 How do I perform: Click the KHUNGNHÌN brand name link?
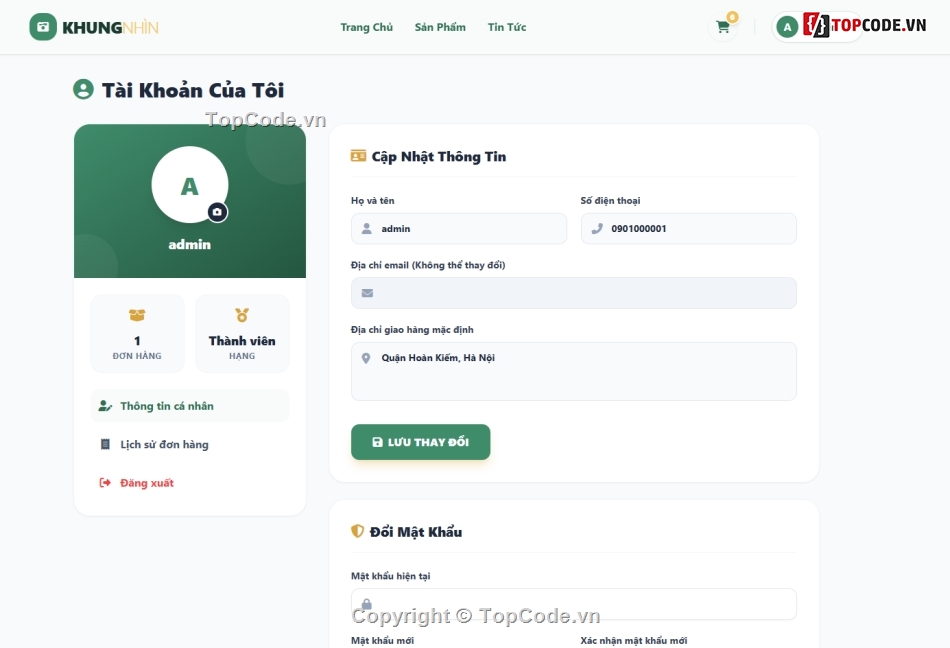tap(110, 28)
